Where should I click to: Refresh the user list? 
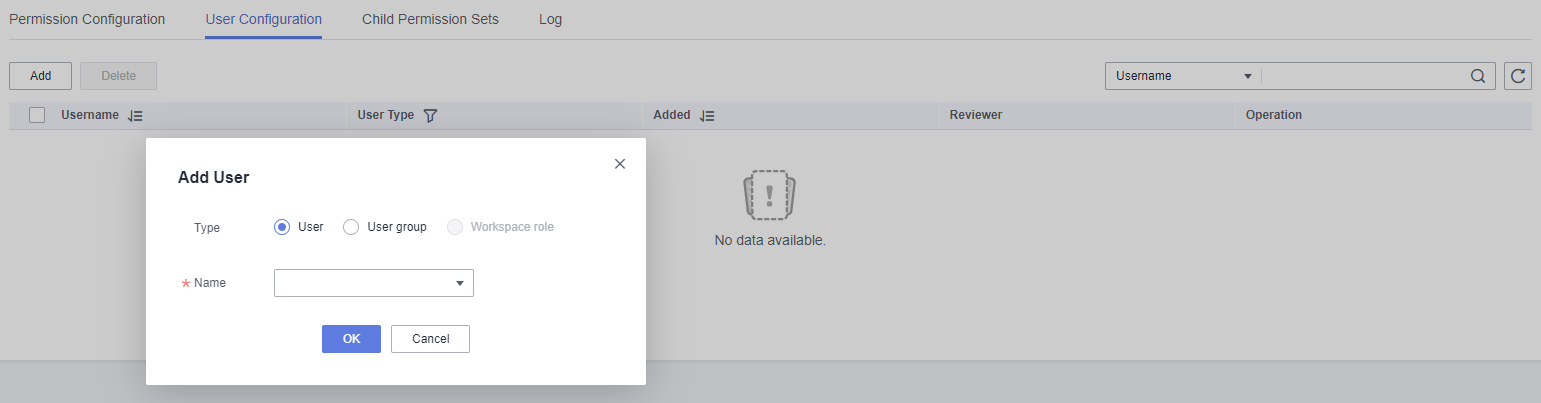(x=1518, y=76)
